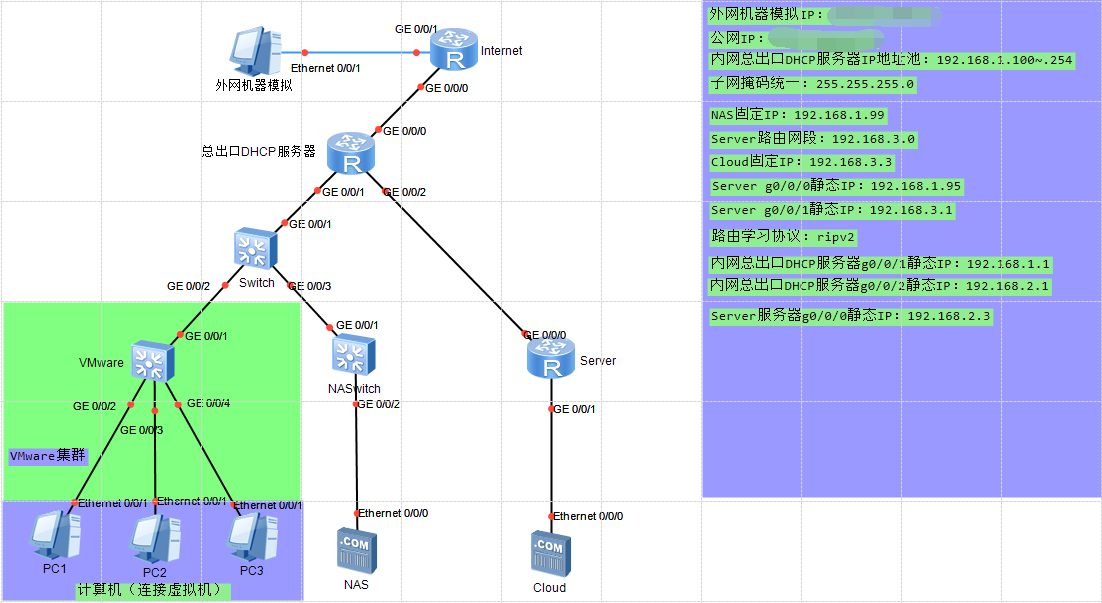
Task: Click the 计算机（连接虚拟机）caption label
Action: point(152,591)
